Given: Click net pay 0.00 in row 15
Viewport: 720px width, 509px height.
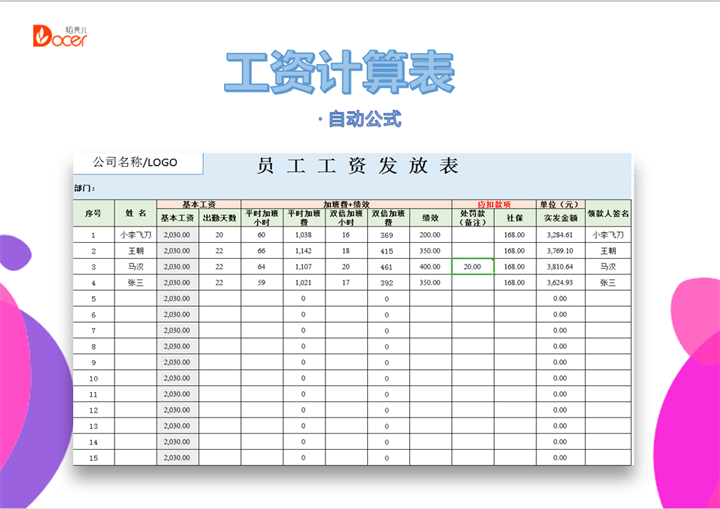Looking at the screenshot, I should click(560, 458).
